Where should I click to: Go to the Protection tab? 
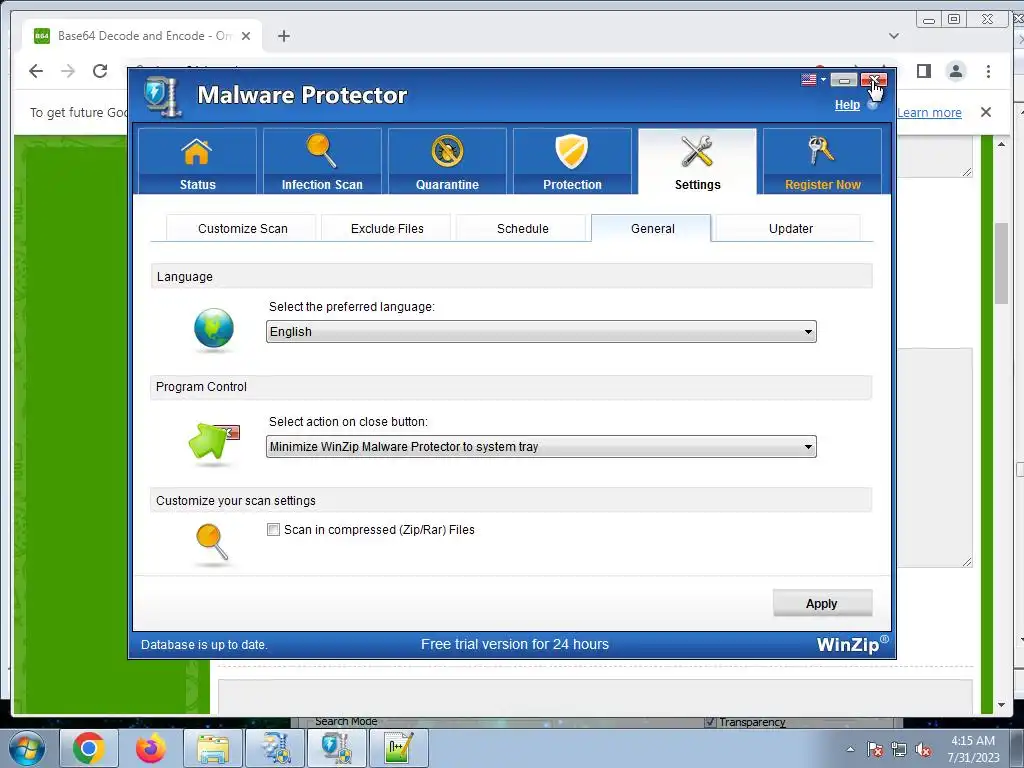[572, 161]
